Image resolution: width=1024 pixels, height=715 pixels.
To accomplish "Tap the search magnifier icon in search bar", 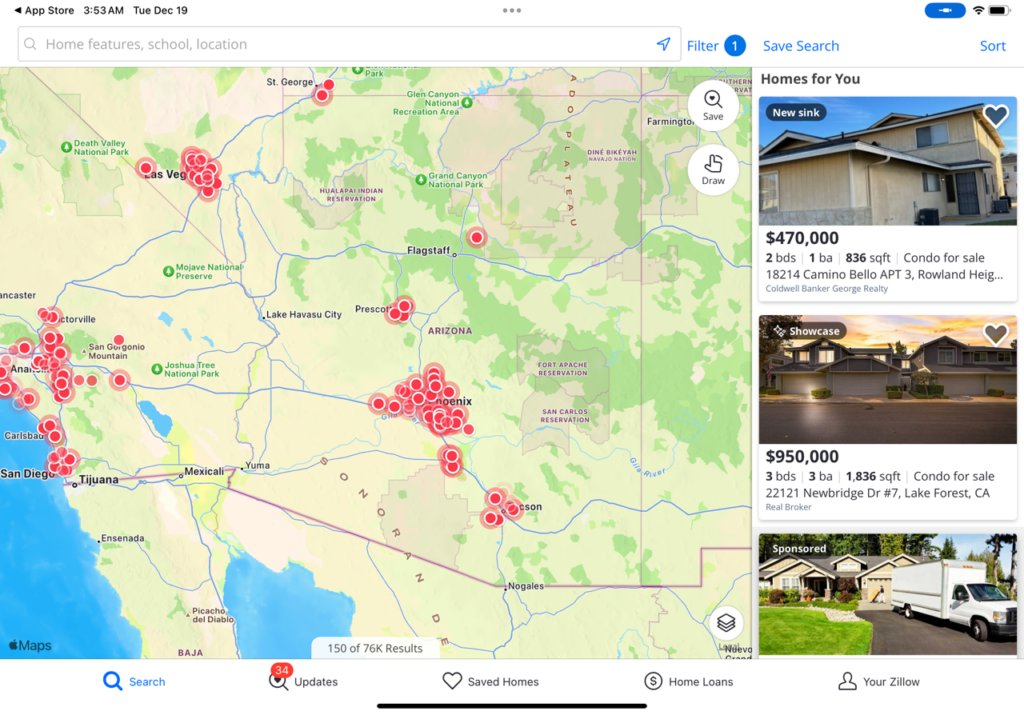I will pos(30,44).
